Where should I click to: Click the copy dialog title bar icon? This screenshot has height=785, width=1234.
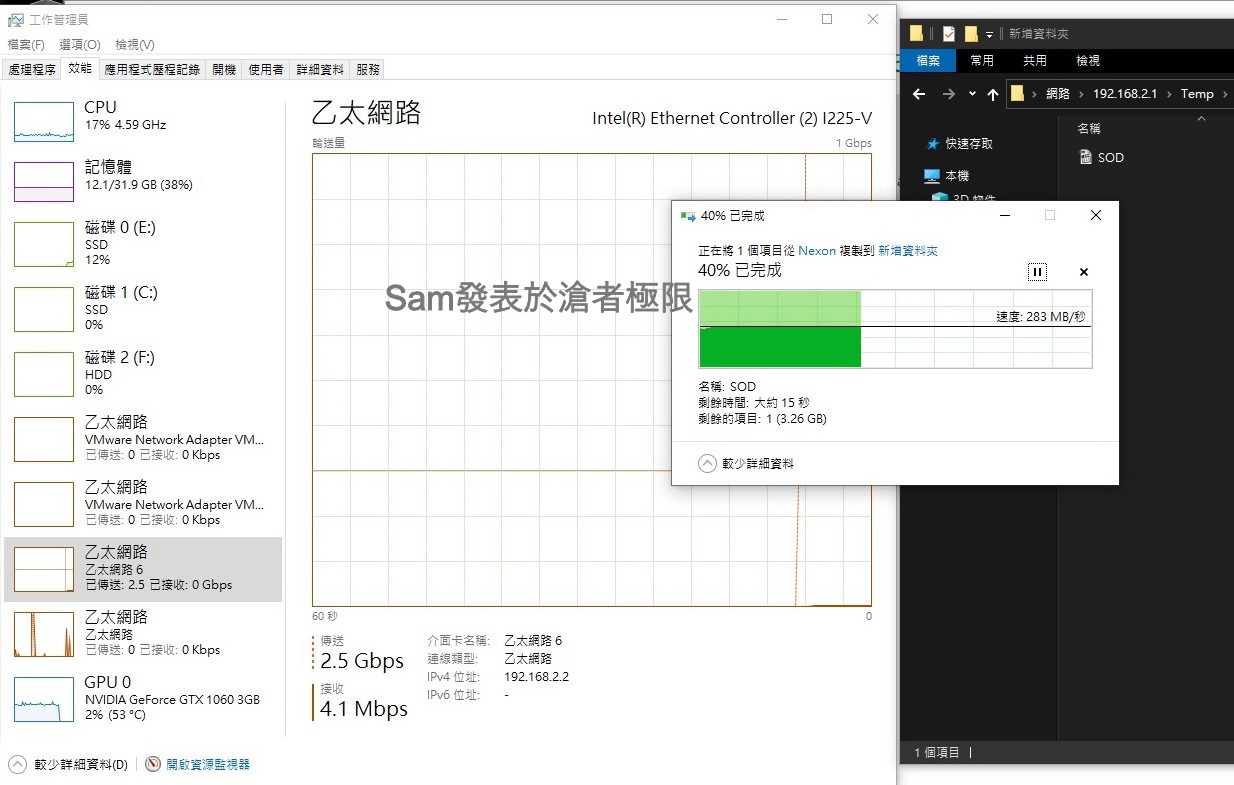688,216
